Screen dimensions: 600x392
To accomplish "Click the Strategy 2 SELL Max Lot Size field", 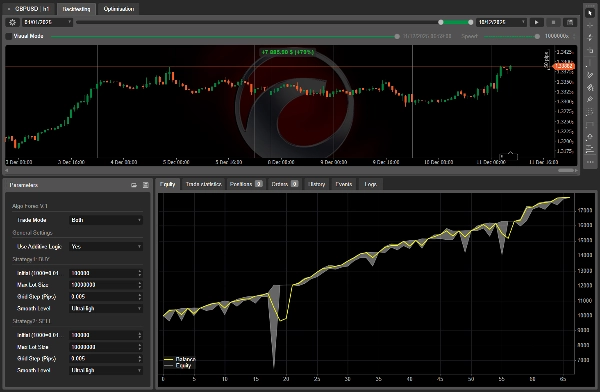I will click(x=106, y=347).
